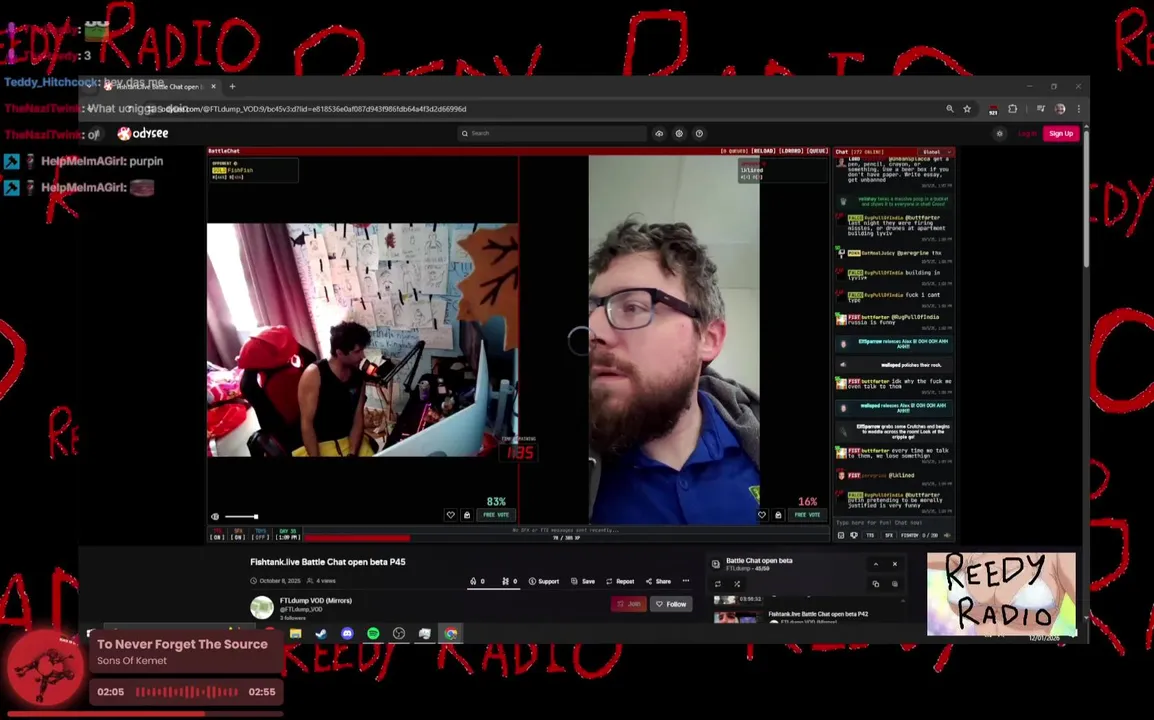This screenshot has height=720, width=1154.
Task: Open the Chrome three-dot menu
Action: [1079, 109]
